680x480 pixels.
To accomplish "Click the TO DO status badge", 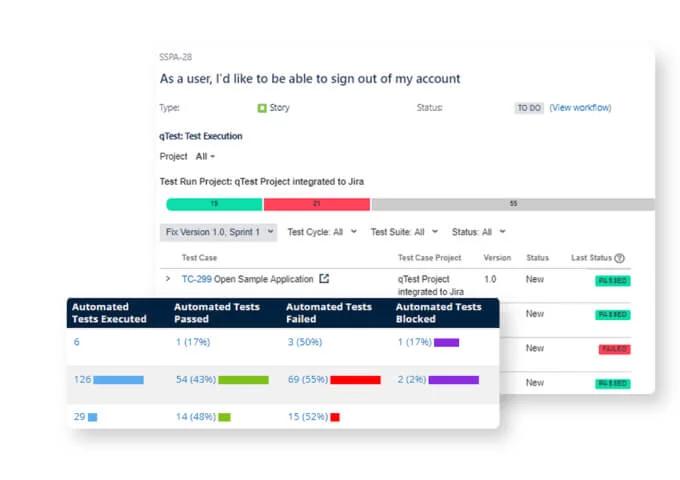I will pyautogui.click(x=528, y=108).
